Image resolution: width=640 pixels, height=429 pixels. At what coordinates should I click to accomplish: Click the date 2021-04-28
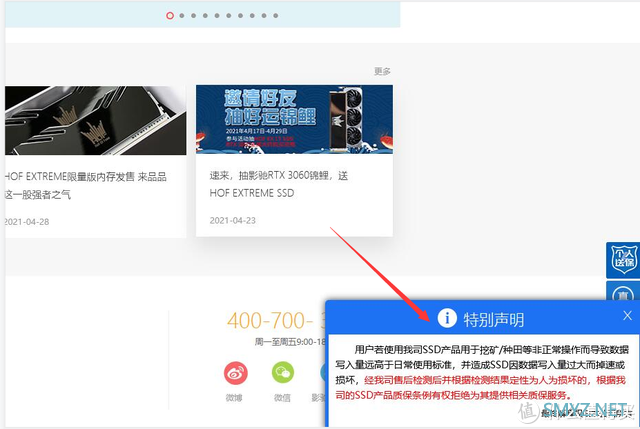point(27,222)
